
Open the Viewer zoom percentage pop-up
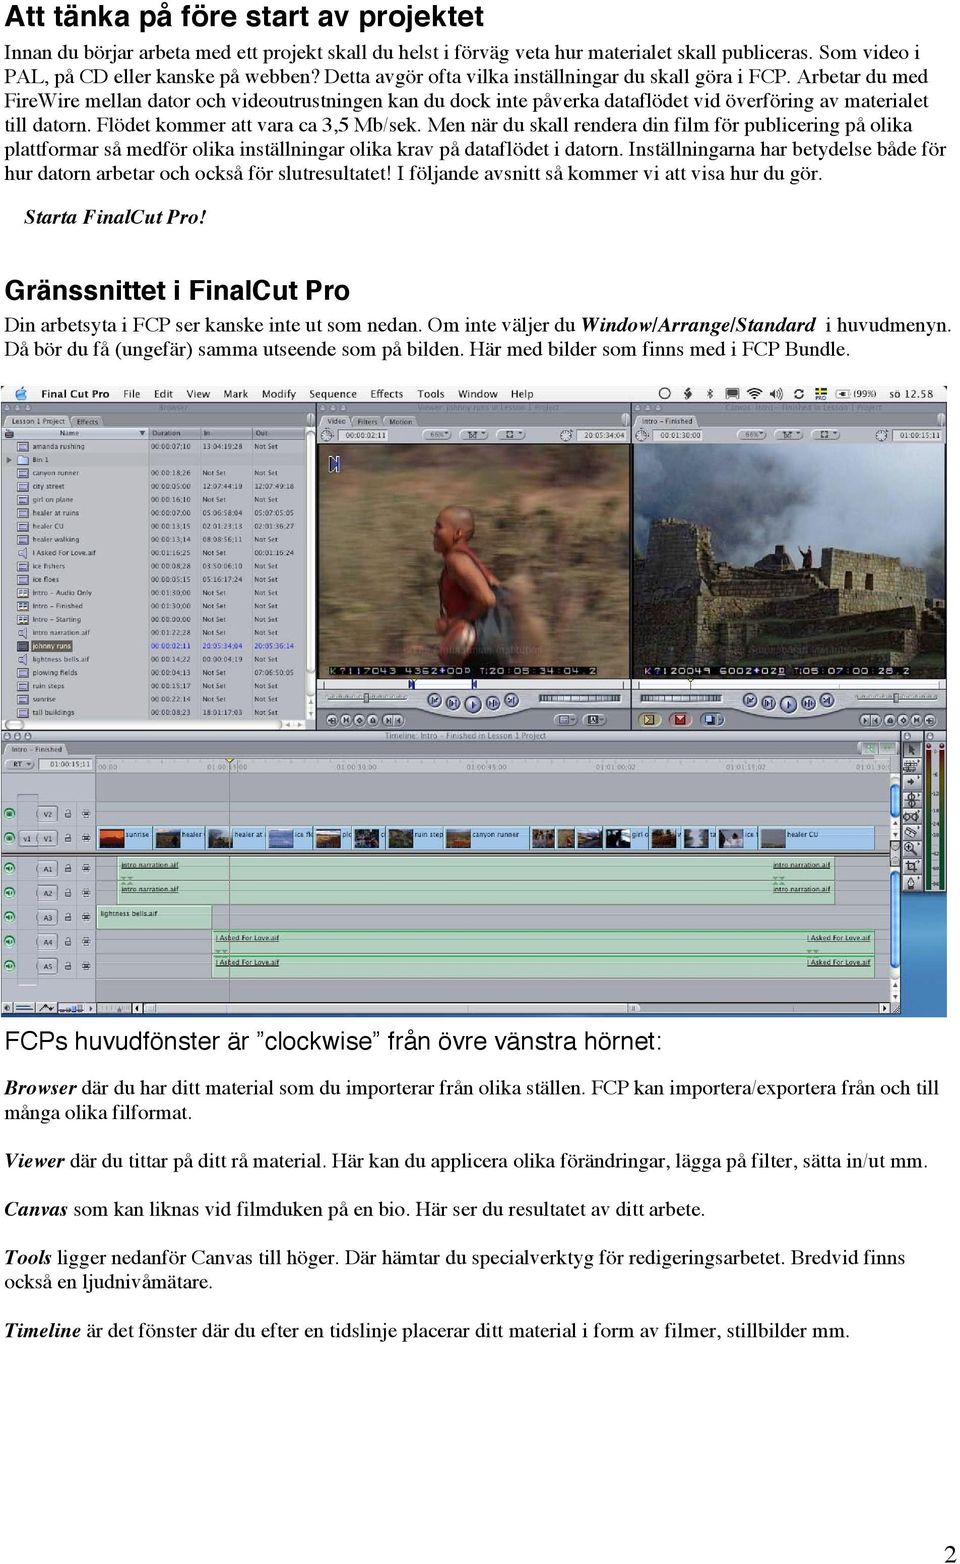click(438, 435)
